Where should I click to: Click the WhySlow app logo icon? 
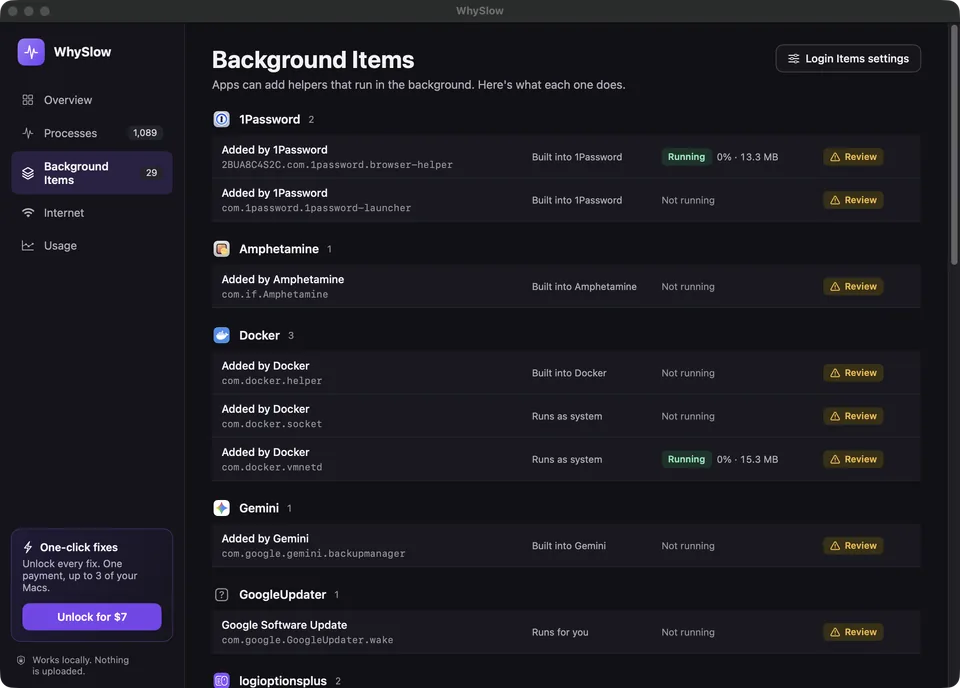pyautogui.click(x=31, y=52)
